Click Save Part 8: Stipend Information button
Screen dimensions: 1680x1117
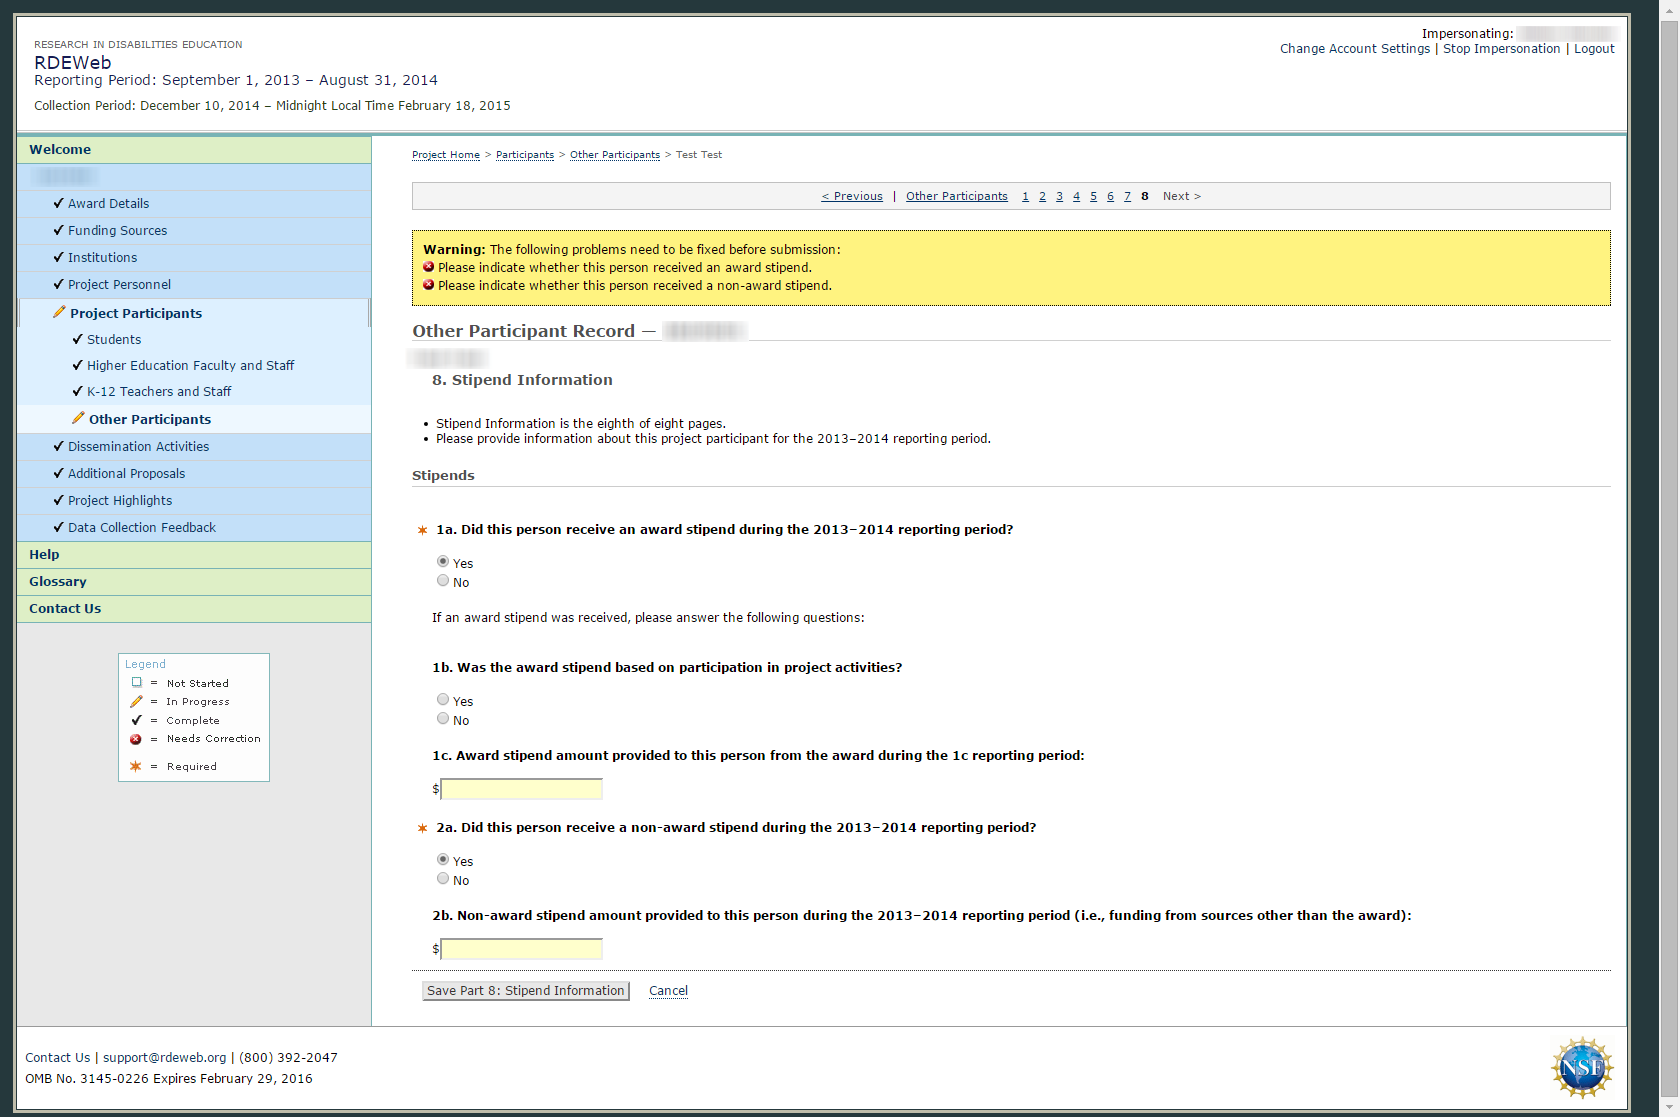pyautogui.click(x=526, y=991)
